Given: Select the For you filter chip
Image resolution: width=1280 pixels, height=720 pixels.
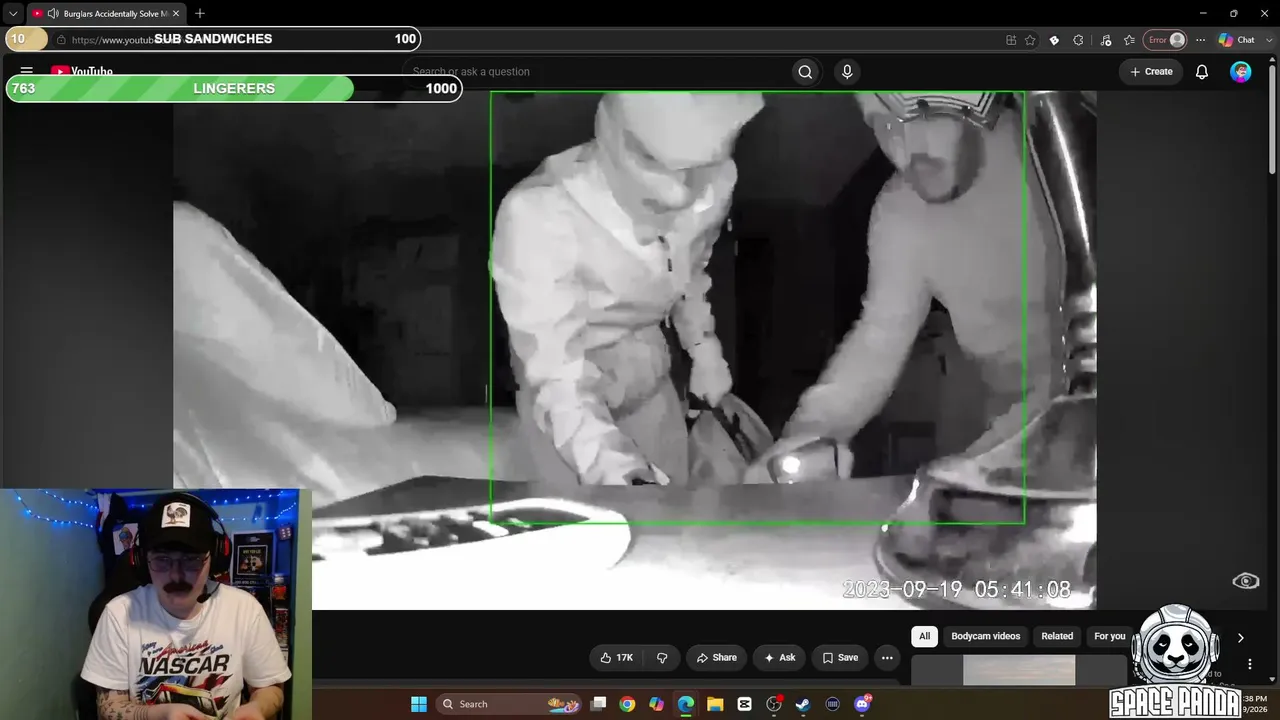Looking at the screenshot, I should [1109, 636].
